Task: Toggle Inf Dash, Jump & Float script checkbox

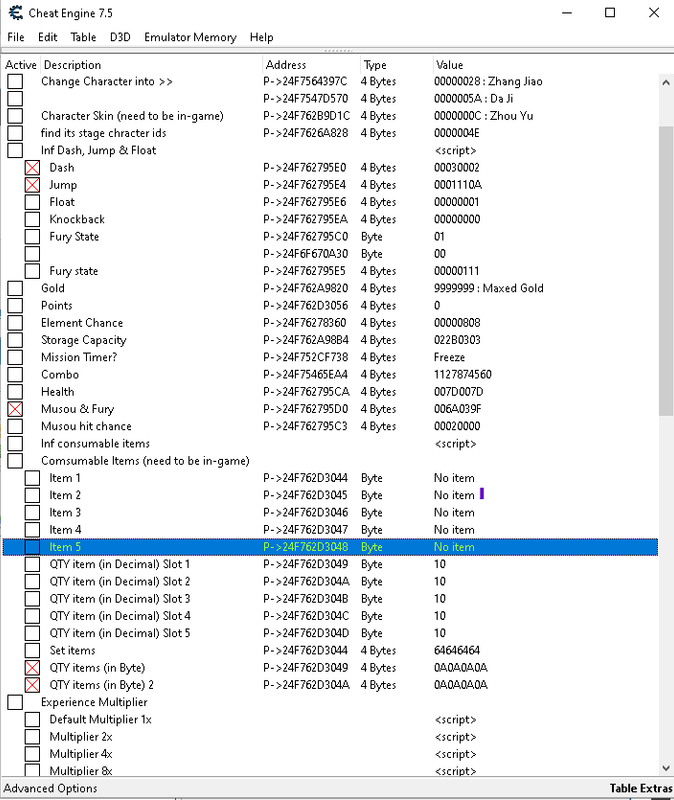Action: [x=15, y=151]
